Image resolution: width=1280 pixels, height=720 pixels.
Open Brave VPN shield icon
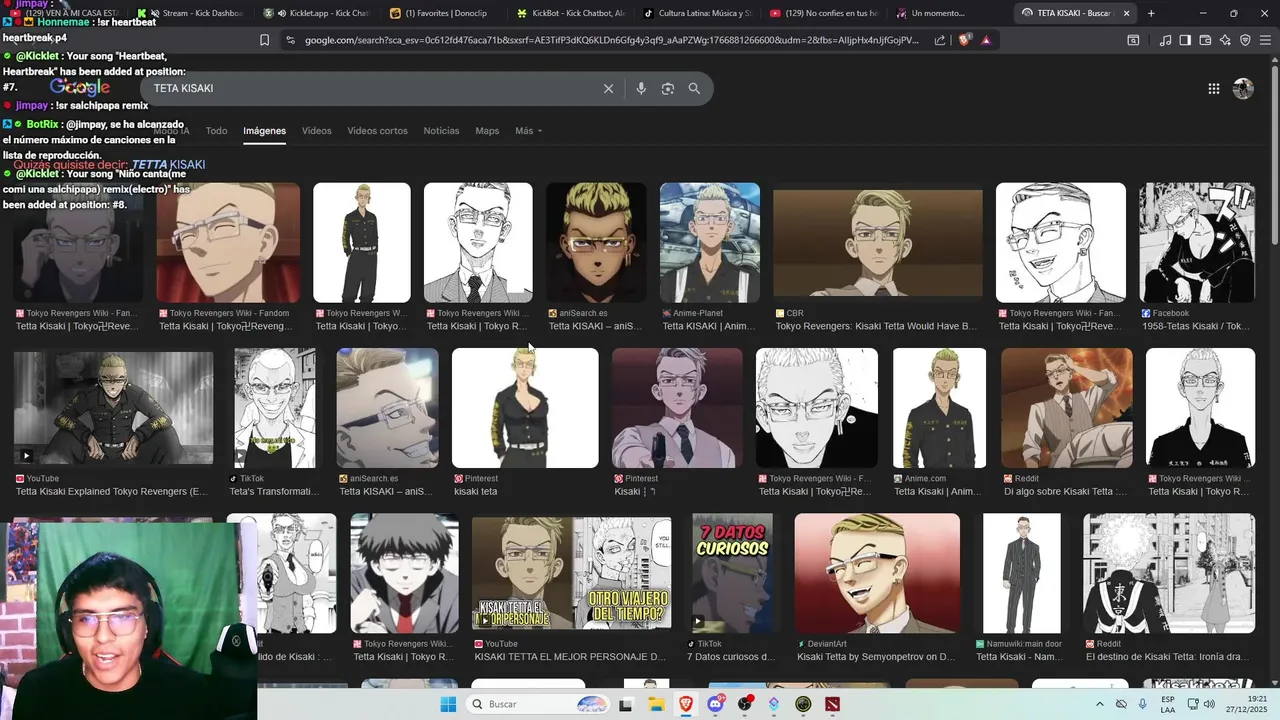(x=1245, y=40)
